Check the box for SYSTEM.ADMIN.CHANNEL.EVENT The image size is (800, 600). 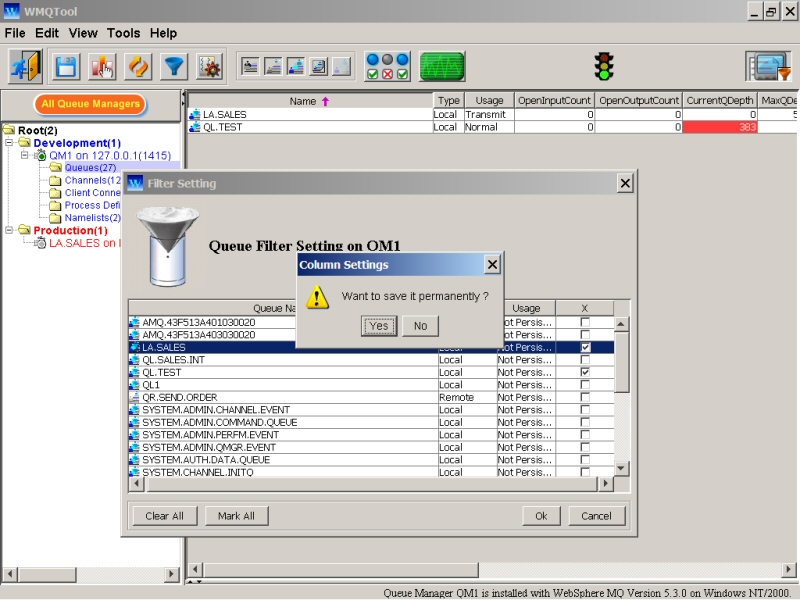[585, 410]
